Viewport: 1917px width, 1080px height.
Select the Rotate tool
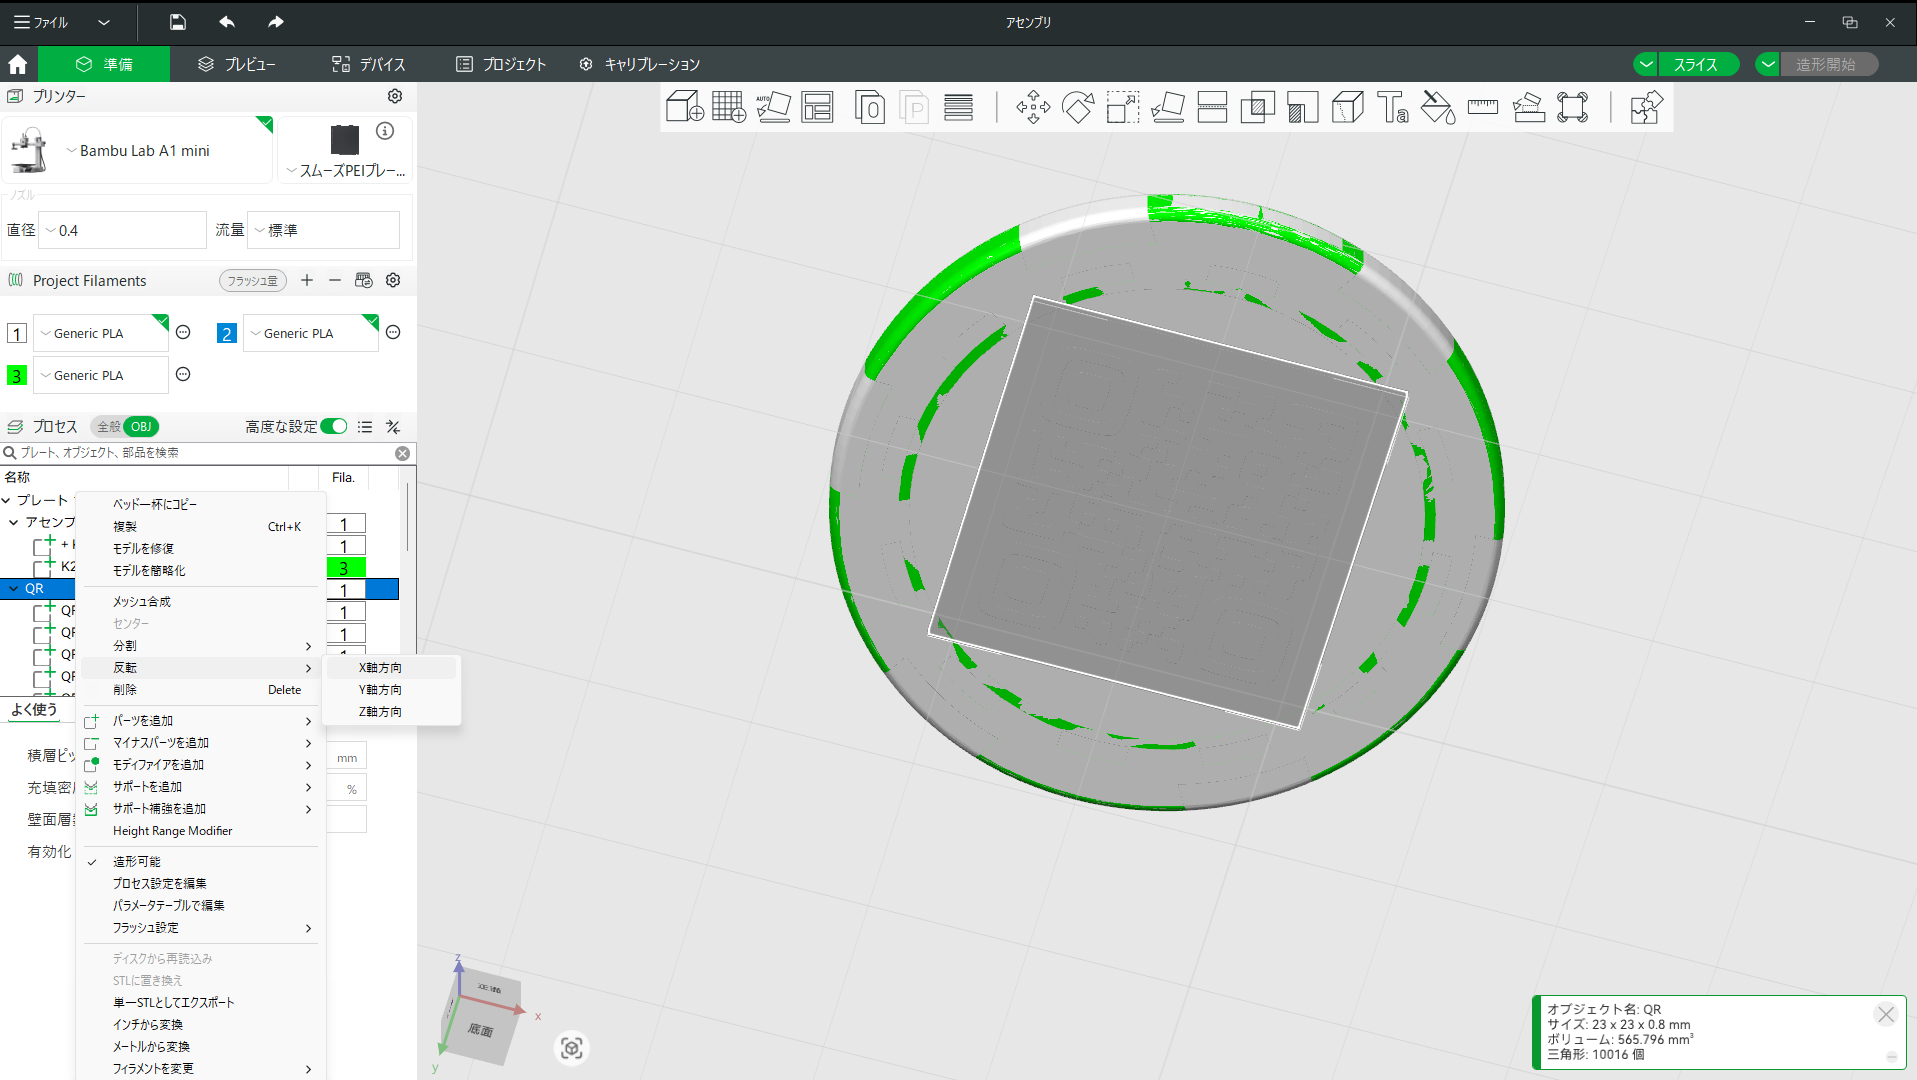click(x=1078, y=107)
